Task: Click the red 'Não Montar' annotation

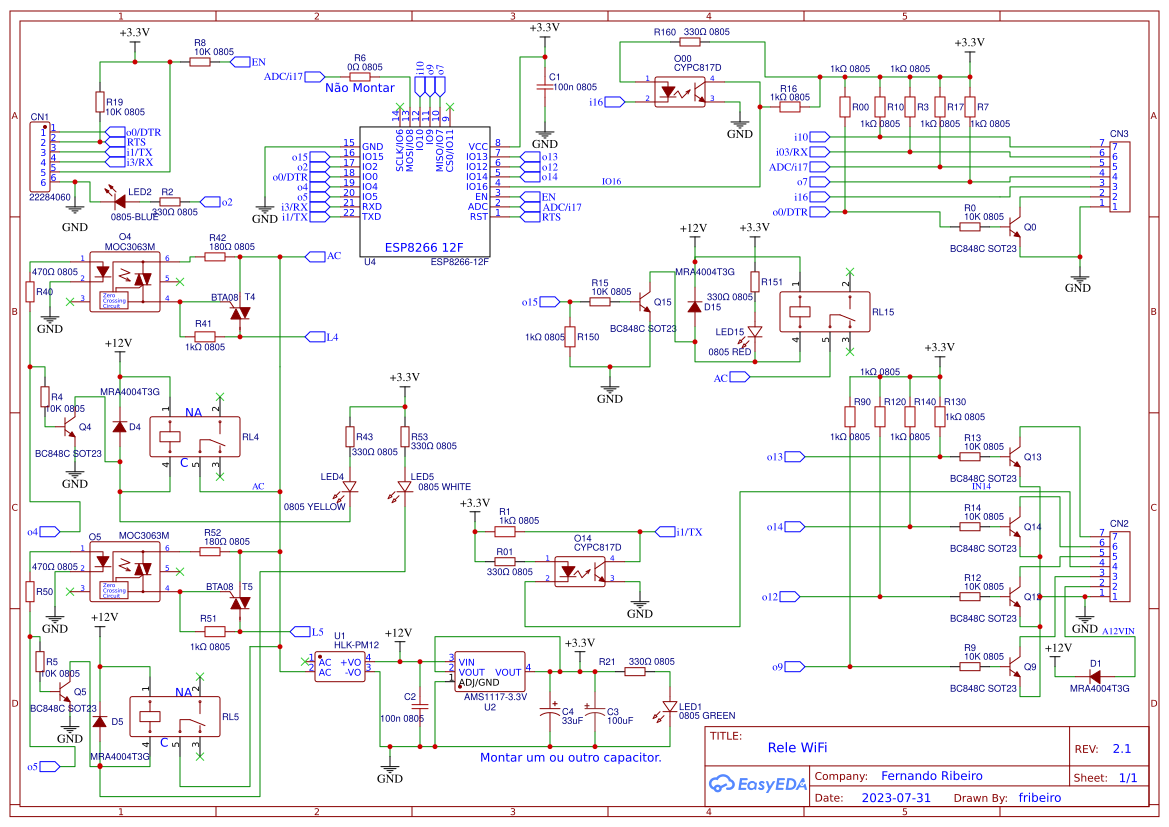Action: pos(360,87)
